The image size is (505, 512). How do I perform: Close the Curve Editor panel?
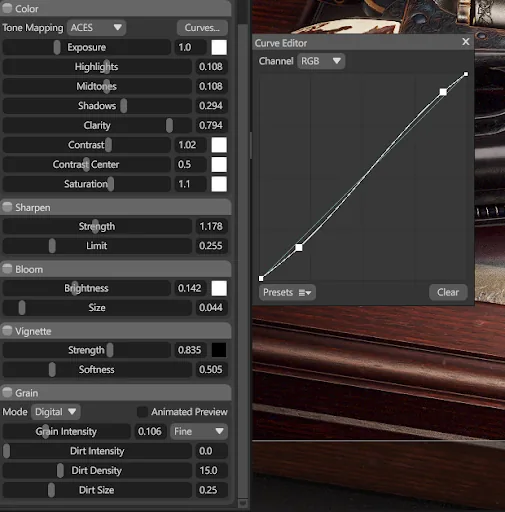(466, 42)
